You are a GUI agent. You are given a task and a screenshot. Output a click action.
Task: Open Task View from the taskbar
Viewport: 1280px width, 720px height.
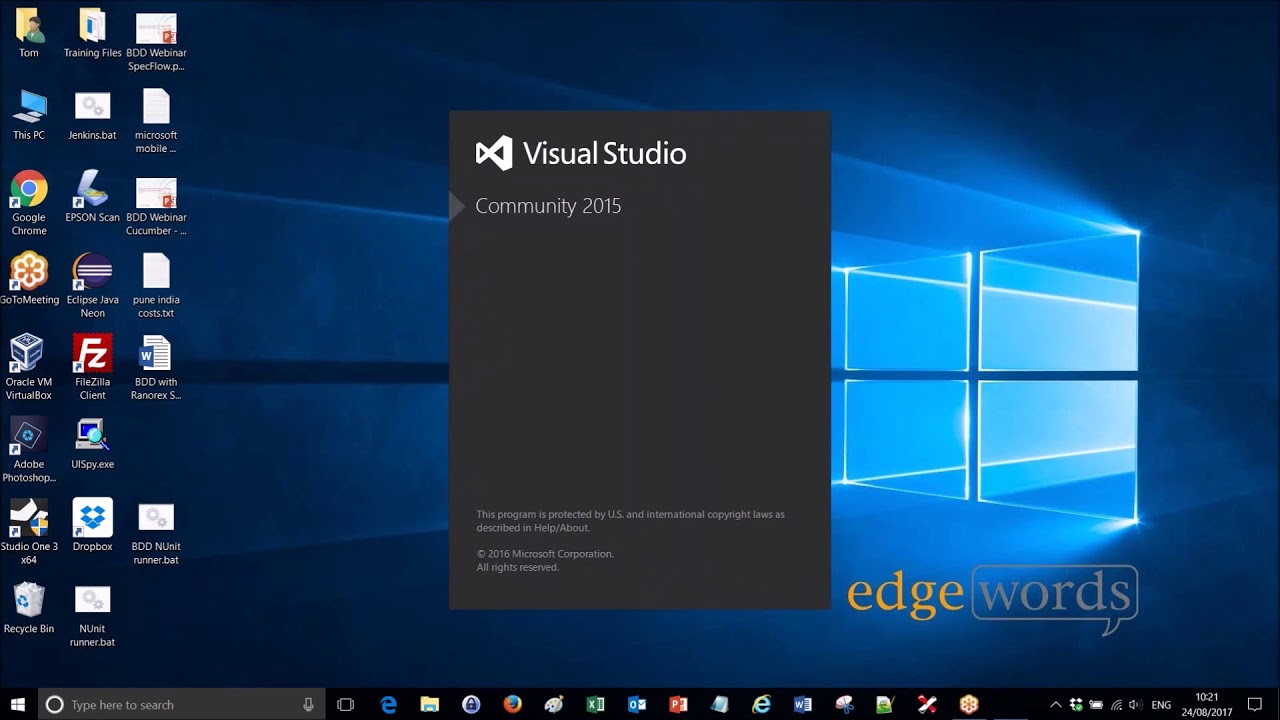346,704
